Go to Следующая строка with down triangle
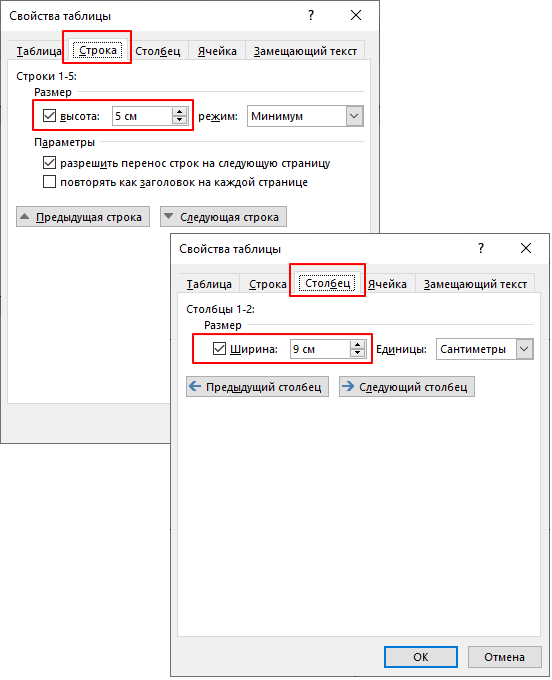Image resolution: width=552 pixels, height=680 pixels. tap(223, 217)
